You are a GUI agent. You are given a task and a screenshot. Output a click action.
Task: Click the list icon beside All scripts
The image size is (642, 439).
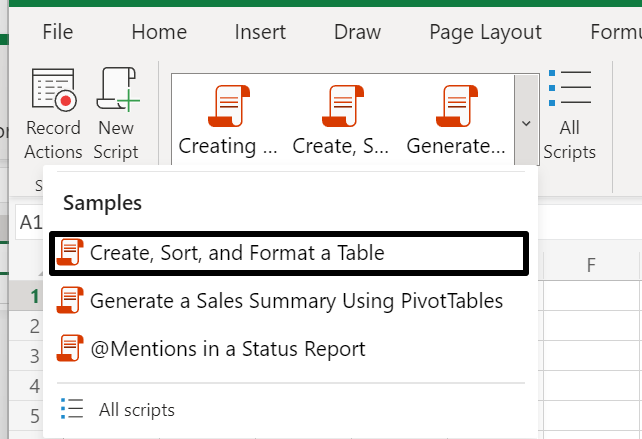[71, 409]
